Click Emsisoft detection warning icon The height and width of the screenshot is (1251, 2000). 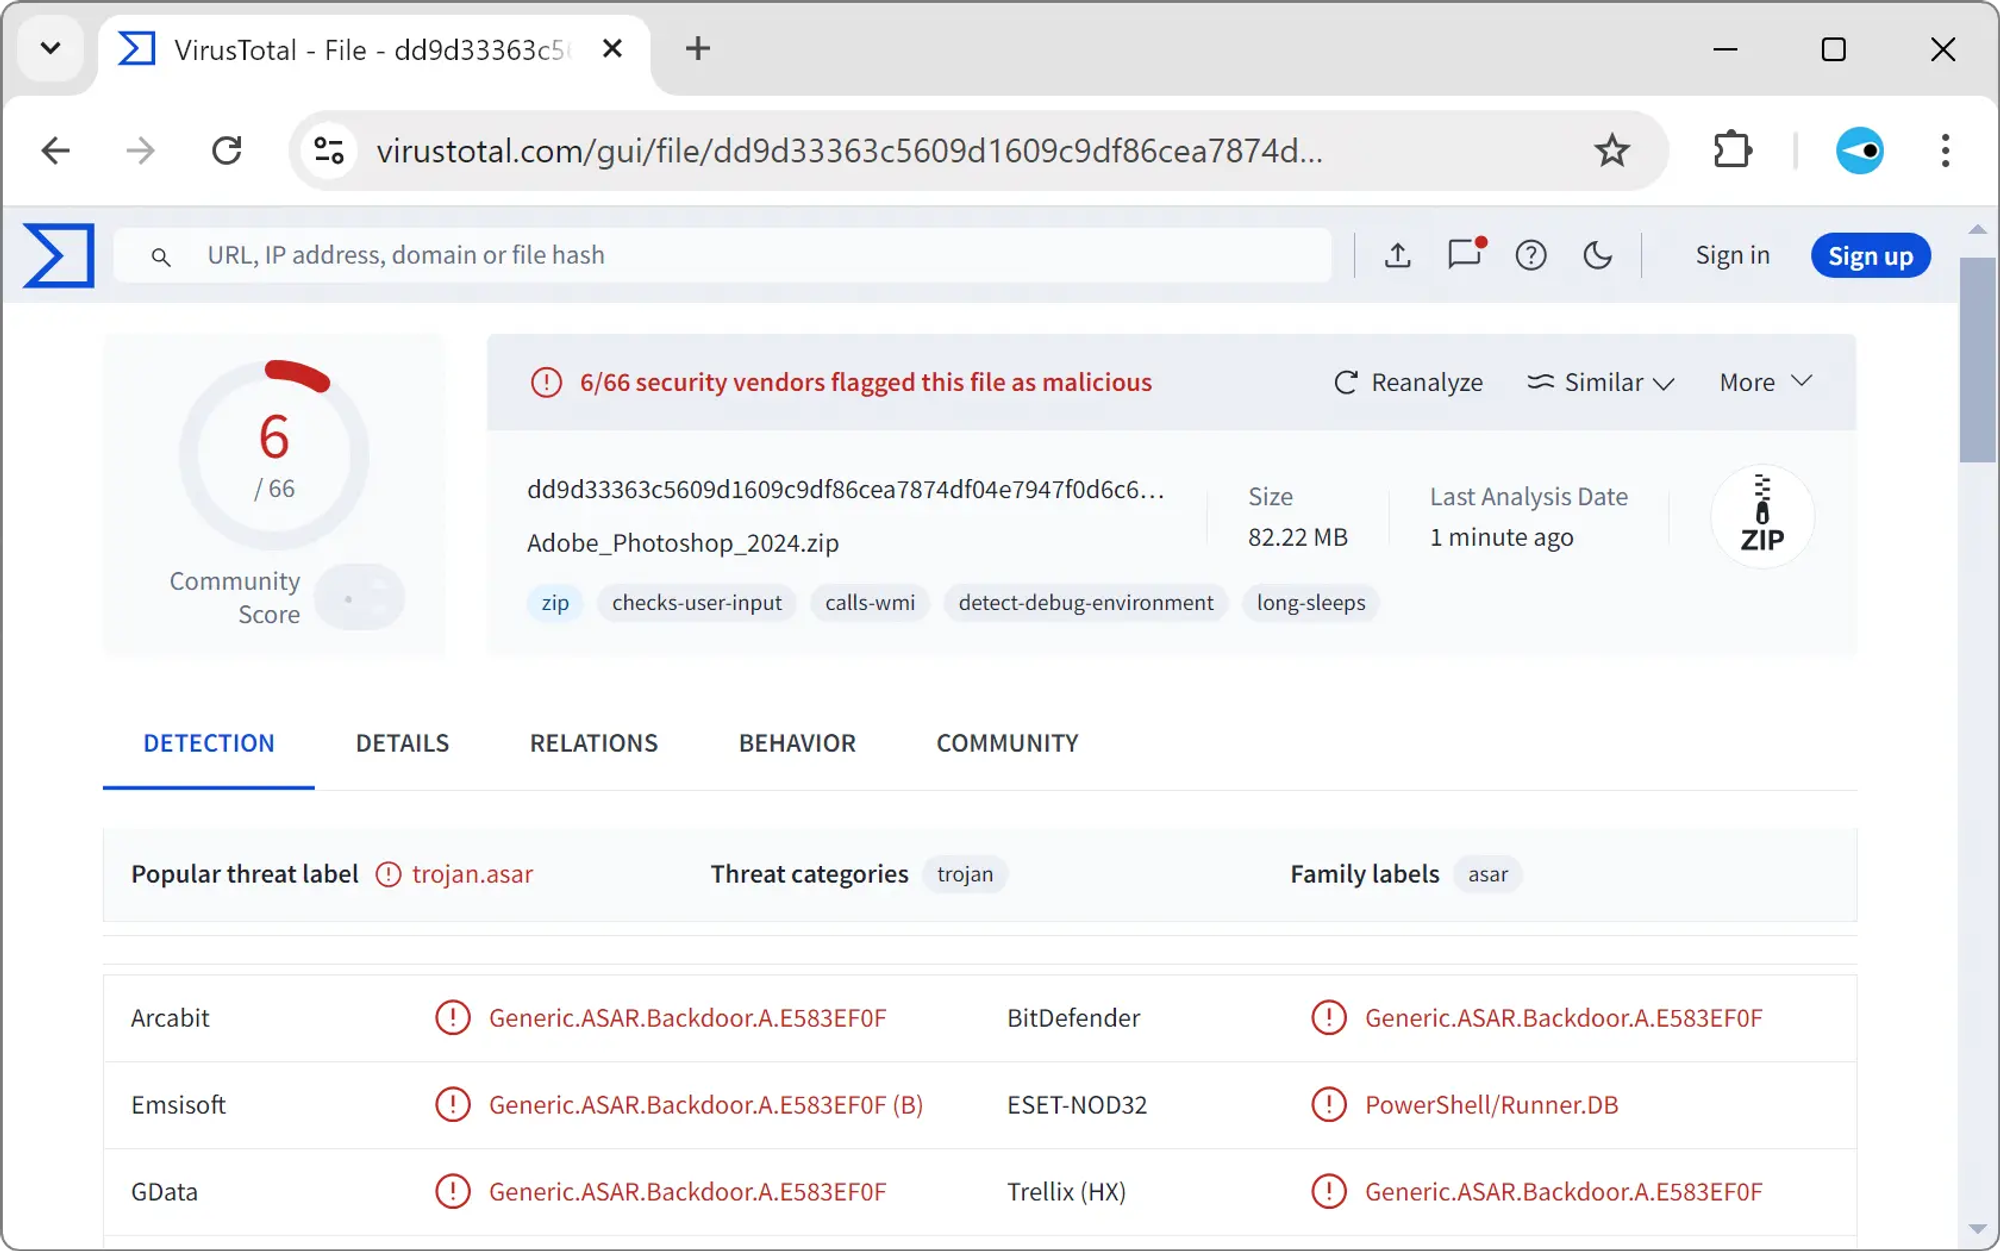(x=452, y=1105)
